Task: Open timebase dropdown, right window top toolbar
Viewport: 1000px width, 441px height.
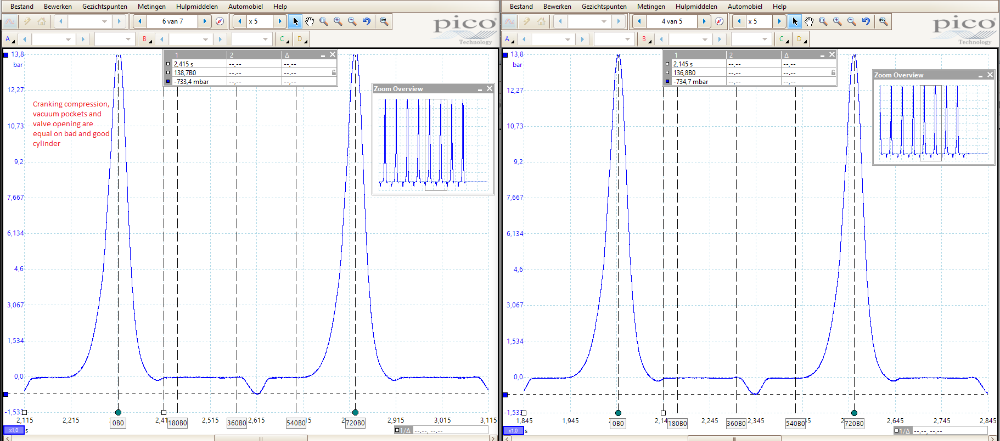Action: coord(606,21)
